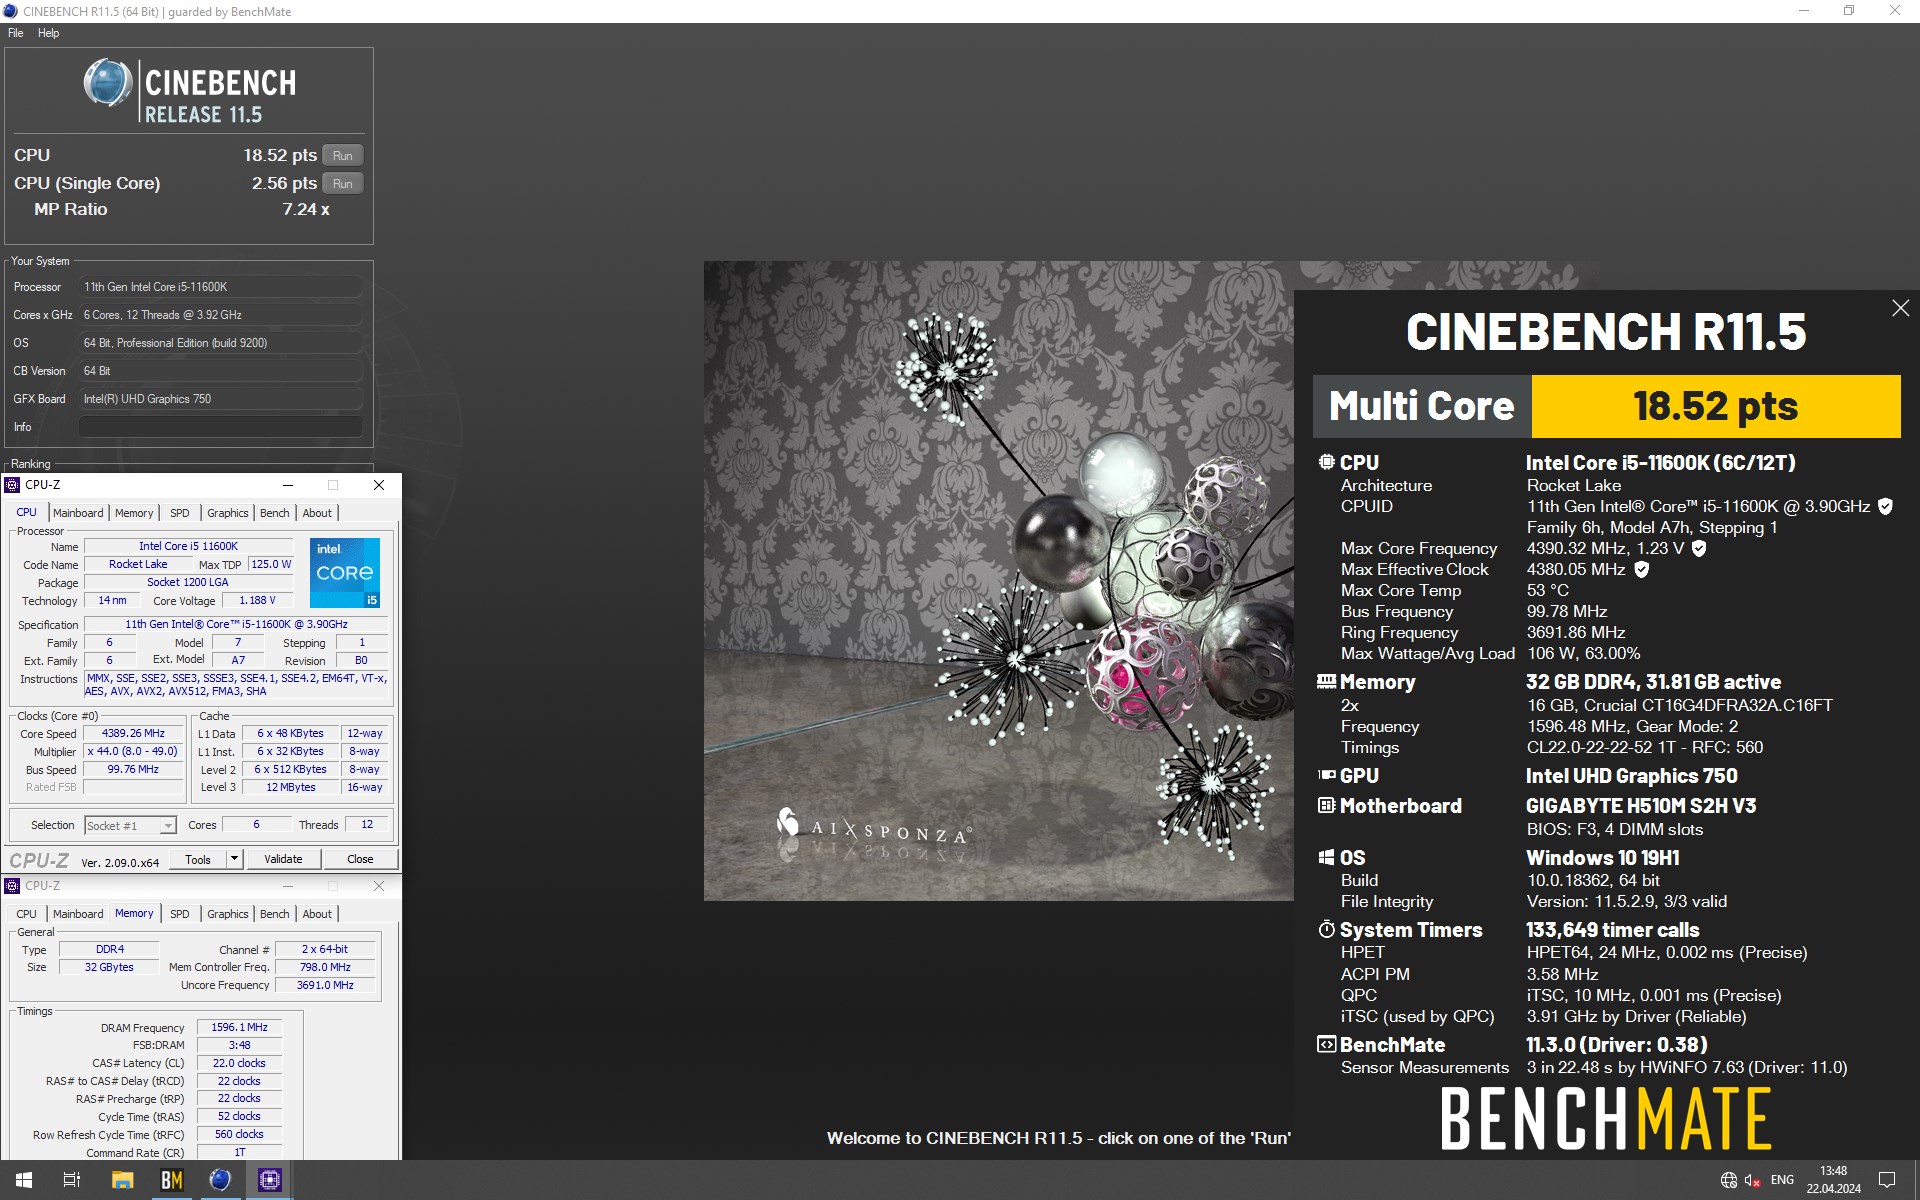Click the MP Ratio value 7.24 x
The width and height of the screenshot is (1920, 1200).
(306, 210)
